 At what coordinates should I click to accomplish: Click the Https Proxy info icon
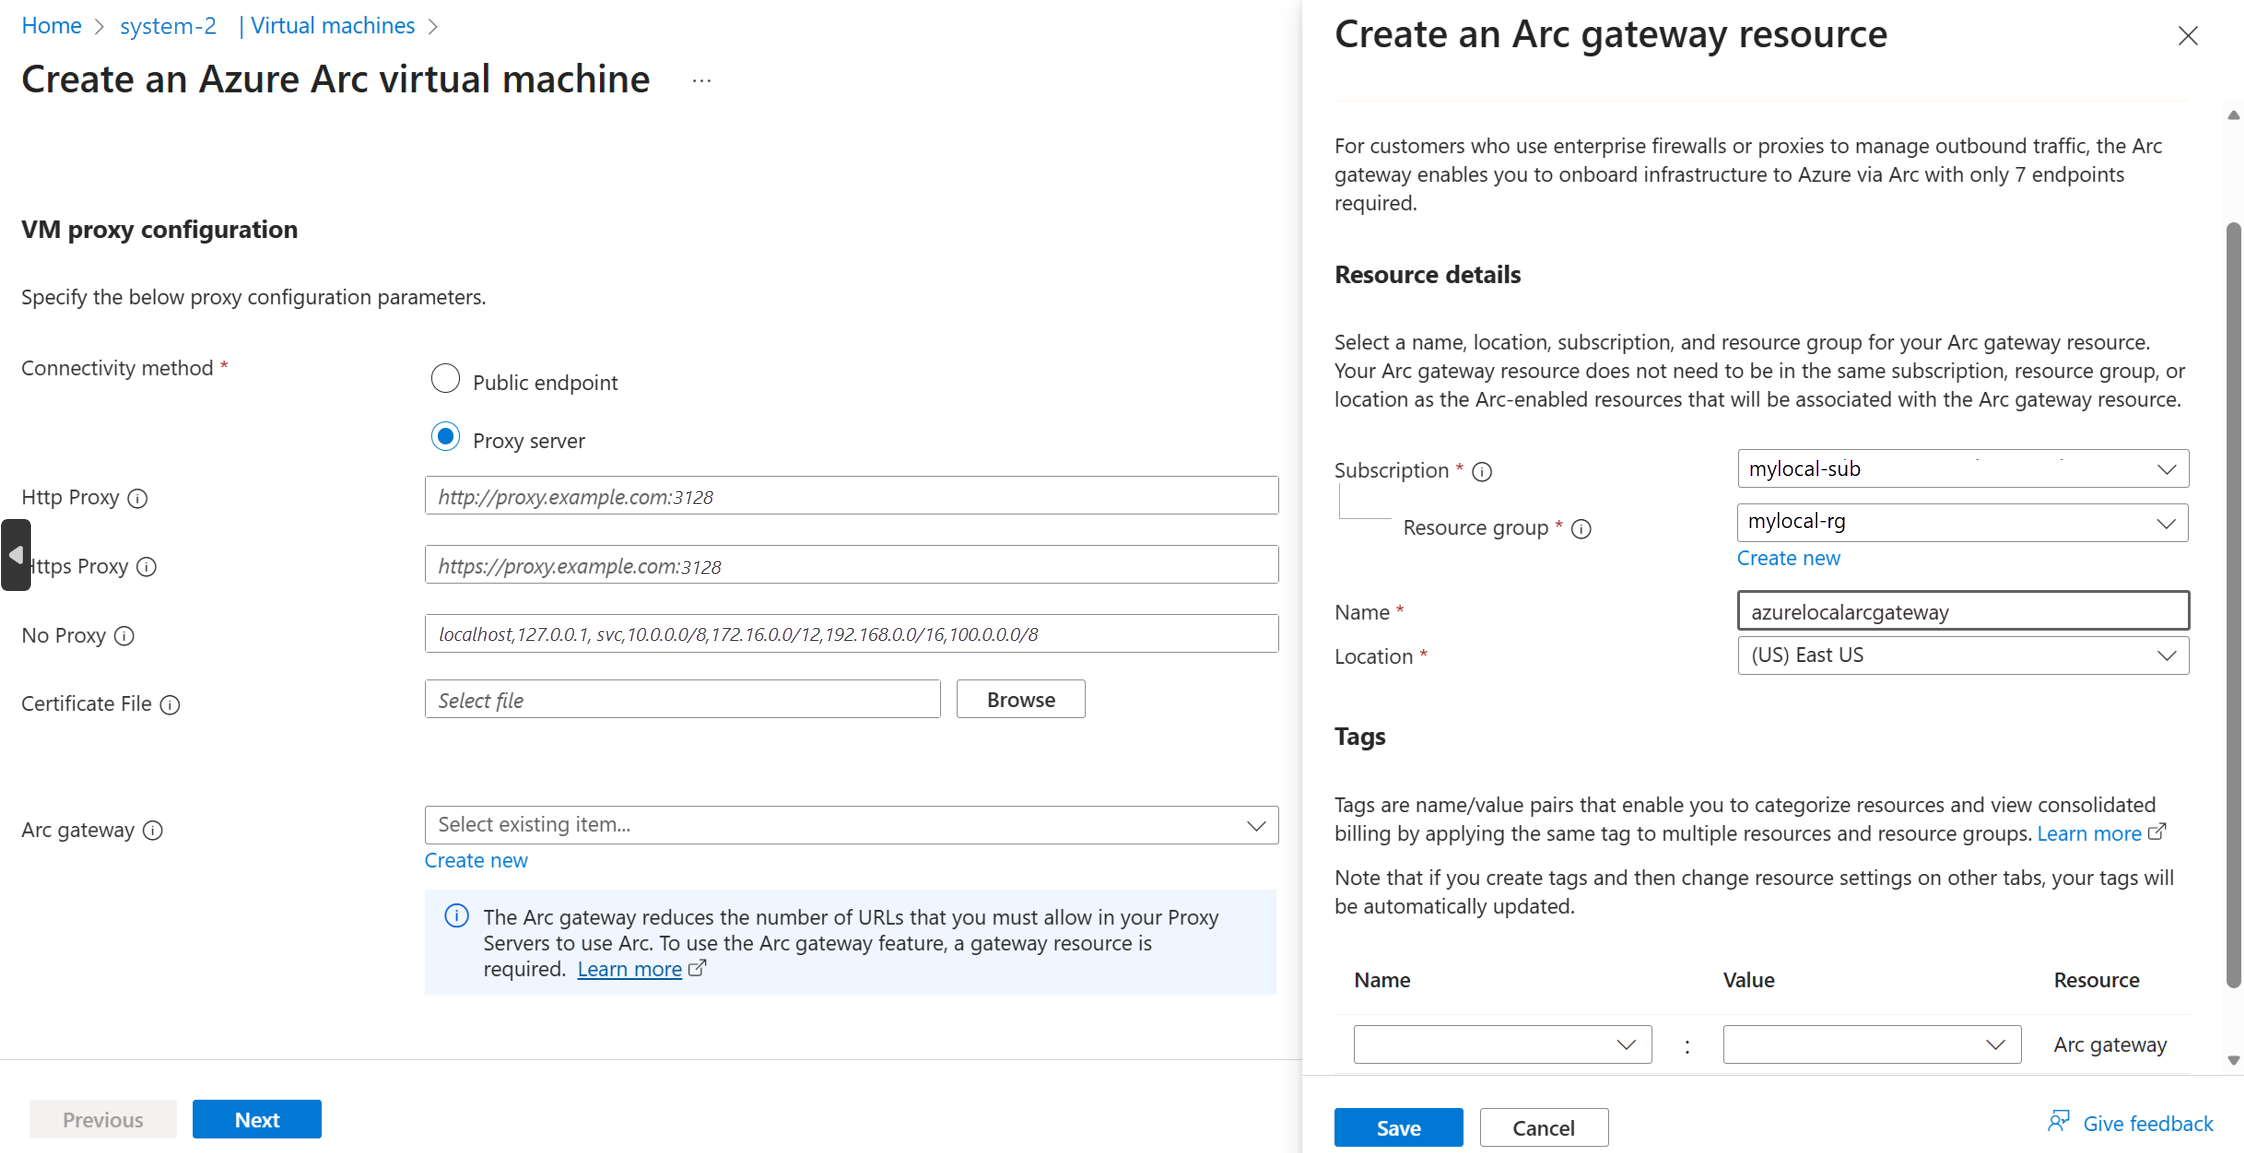(147, 567)
